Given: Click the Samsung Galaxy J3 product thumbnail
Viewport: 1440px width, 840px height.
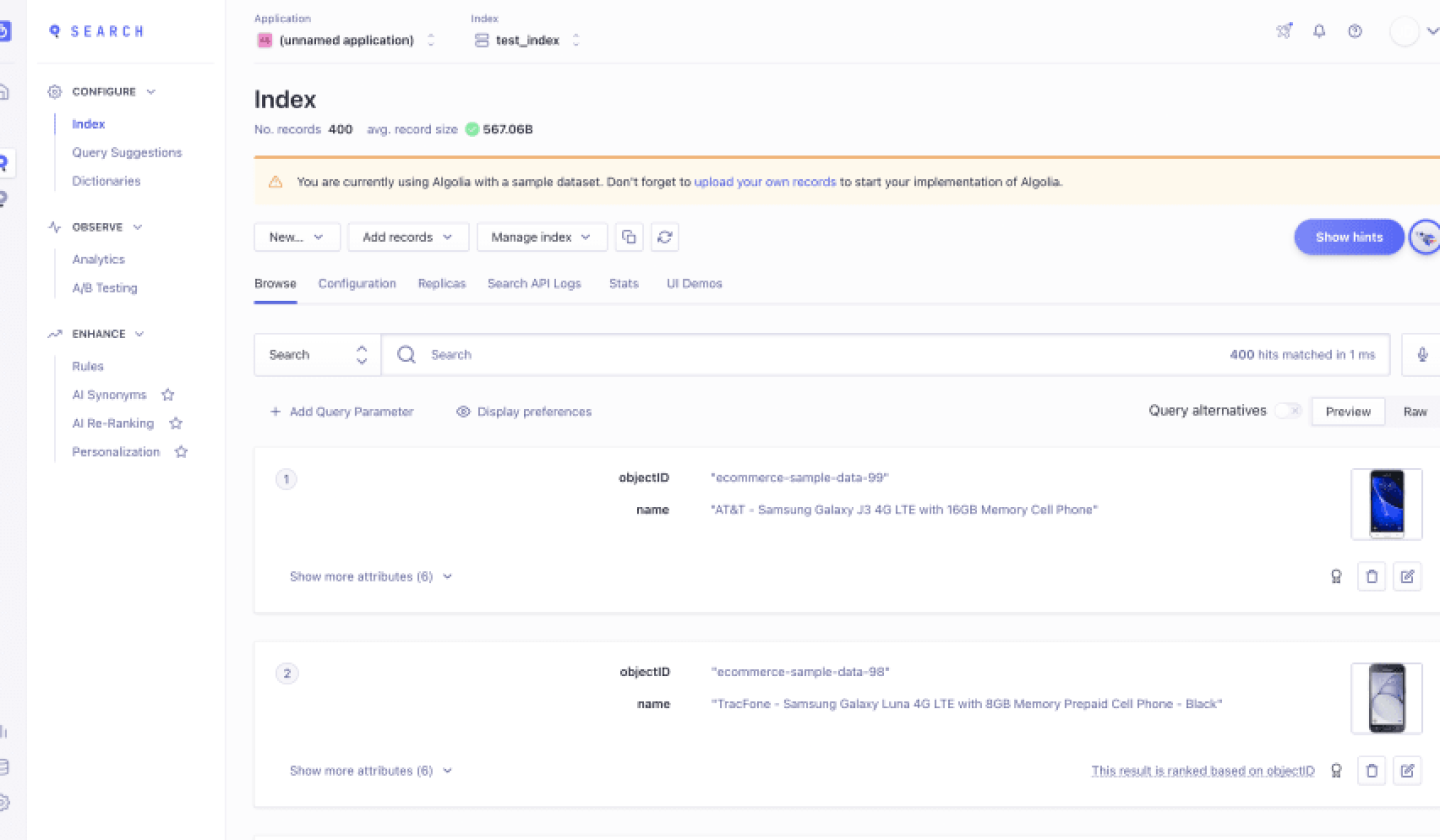Looking at the screenshot, I should click(1386, 504).
